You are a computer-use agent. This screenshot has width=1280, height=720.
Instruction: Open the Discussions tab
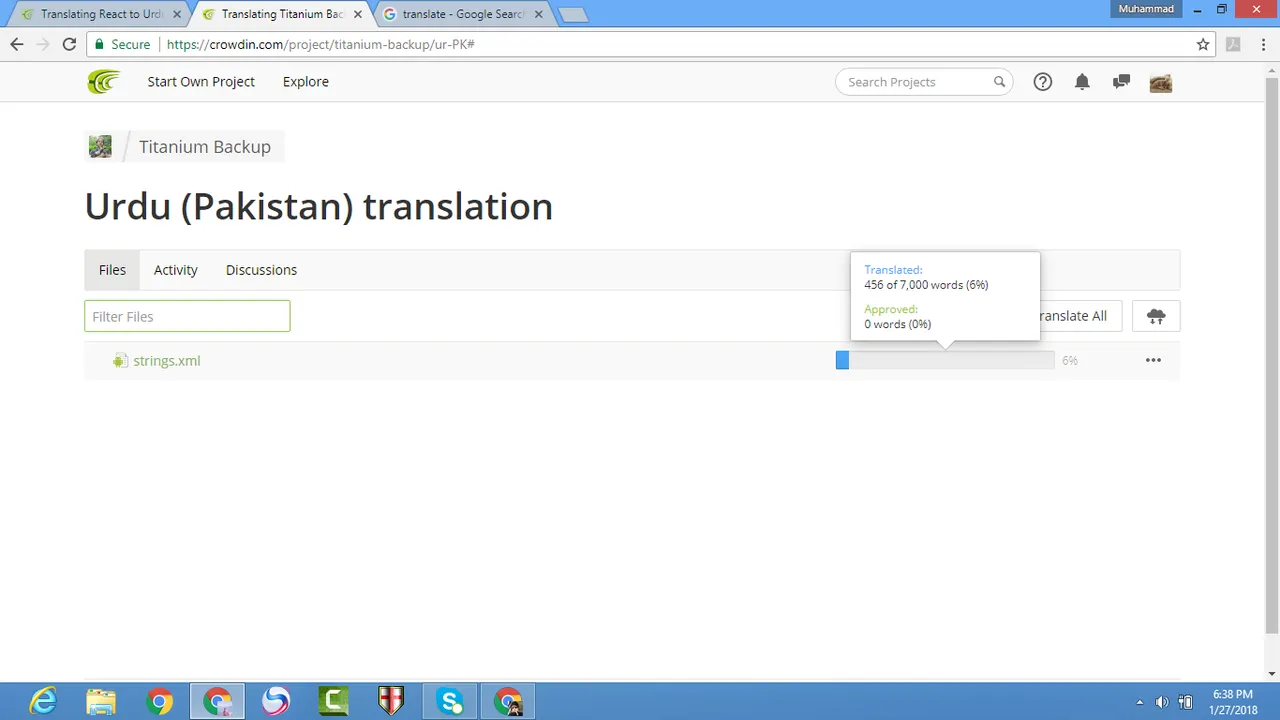point(261,270)
